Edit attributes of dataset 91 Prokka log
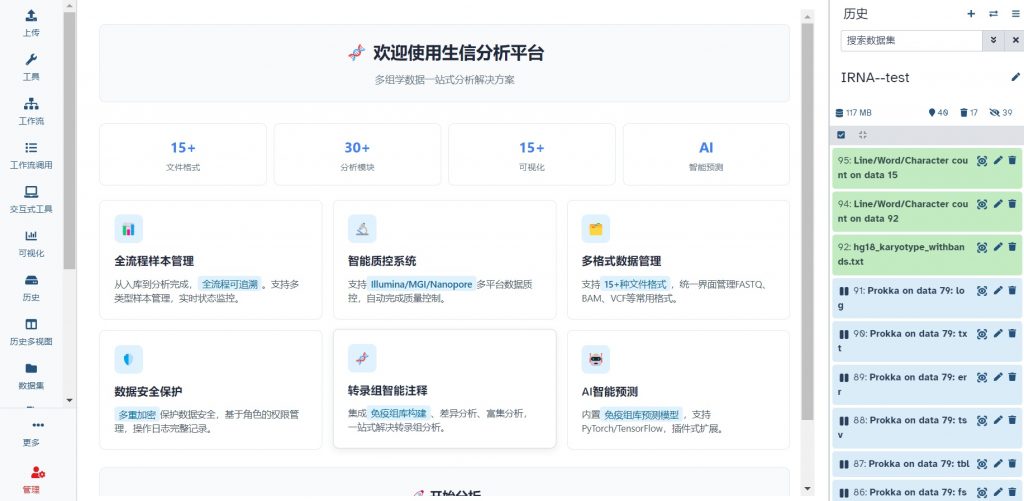This screenshot has width=1024, height=501. [997, 291]
